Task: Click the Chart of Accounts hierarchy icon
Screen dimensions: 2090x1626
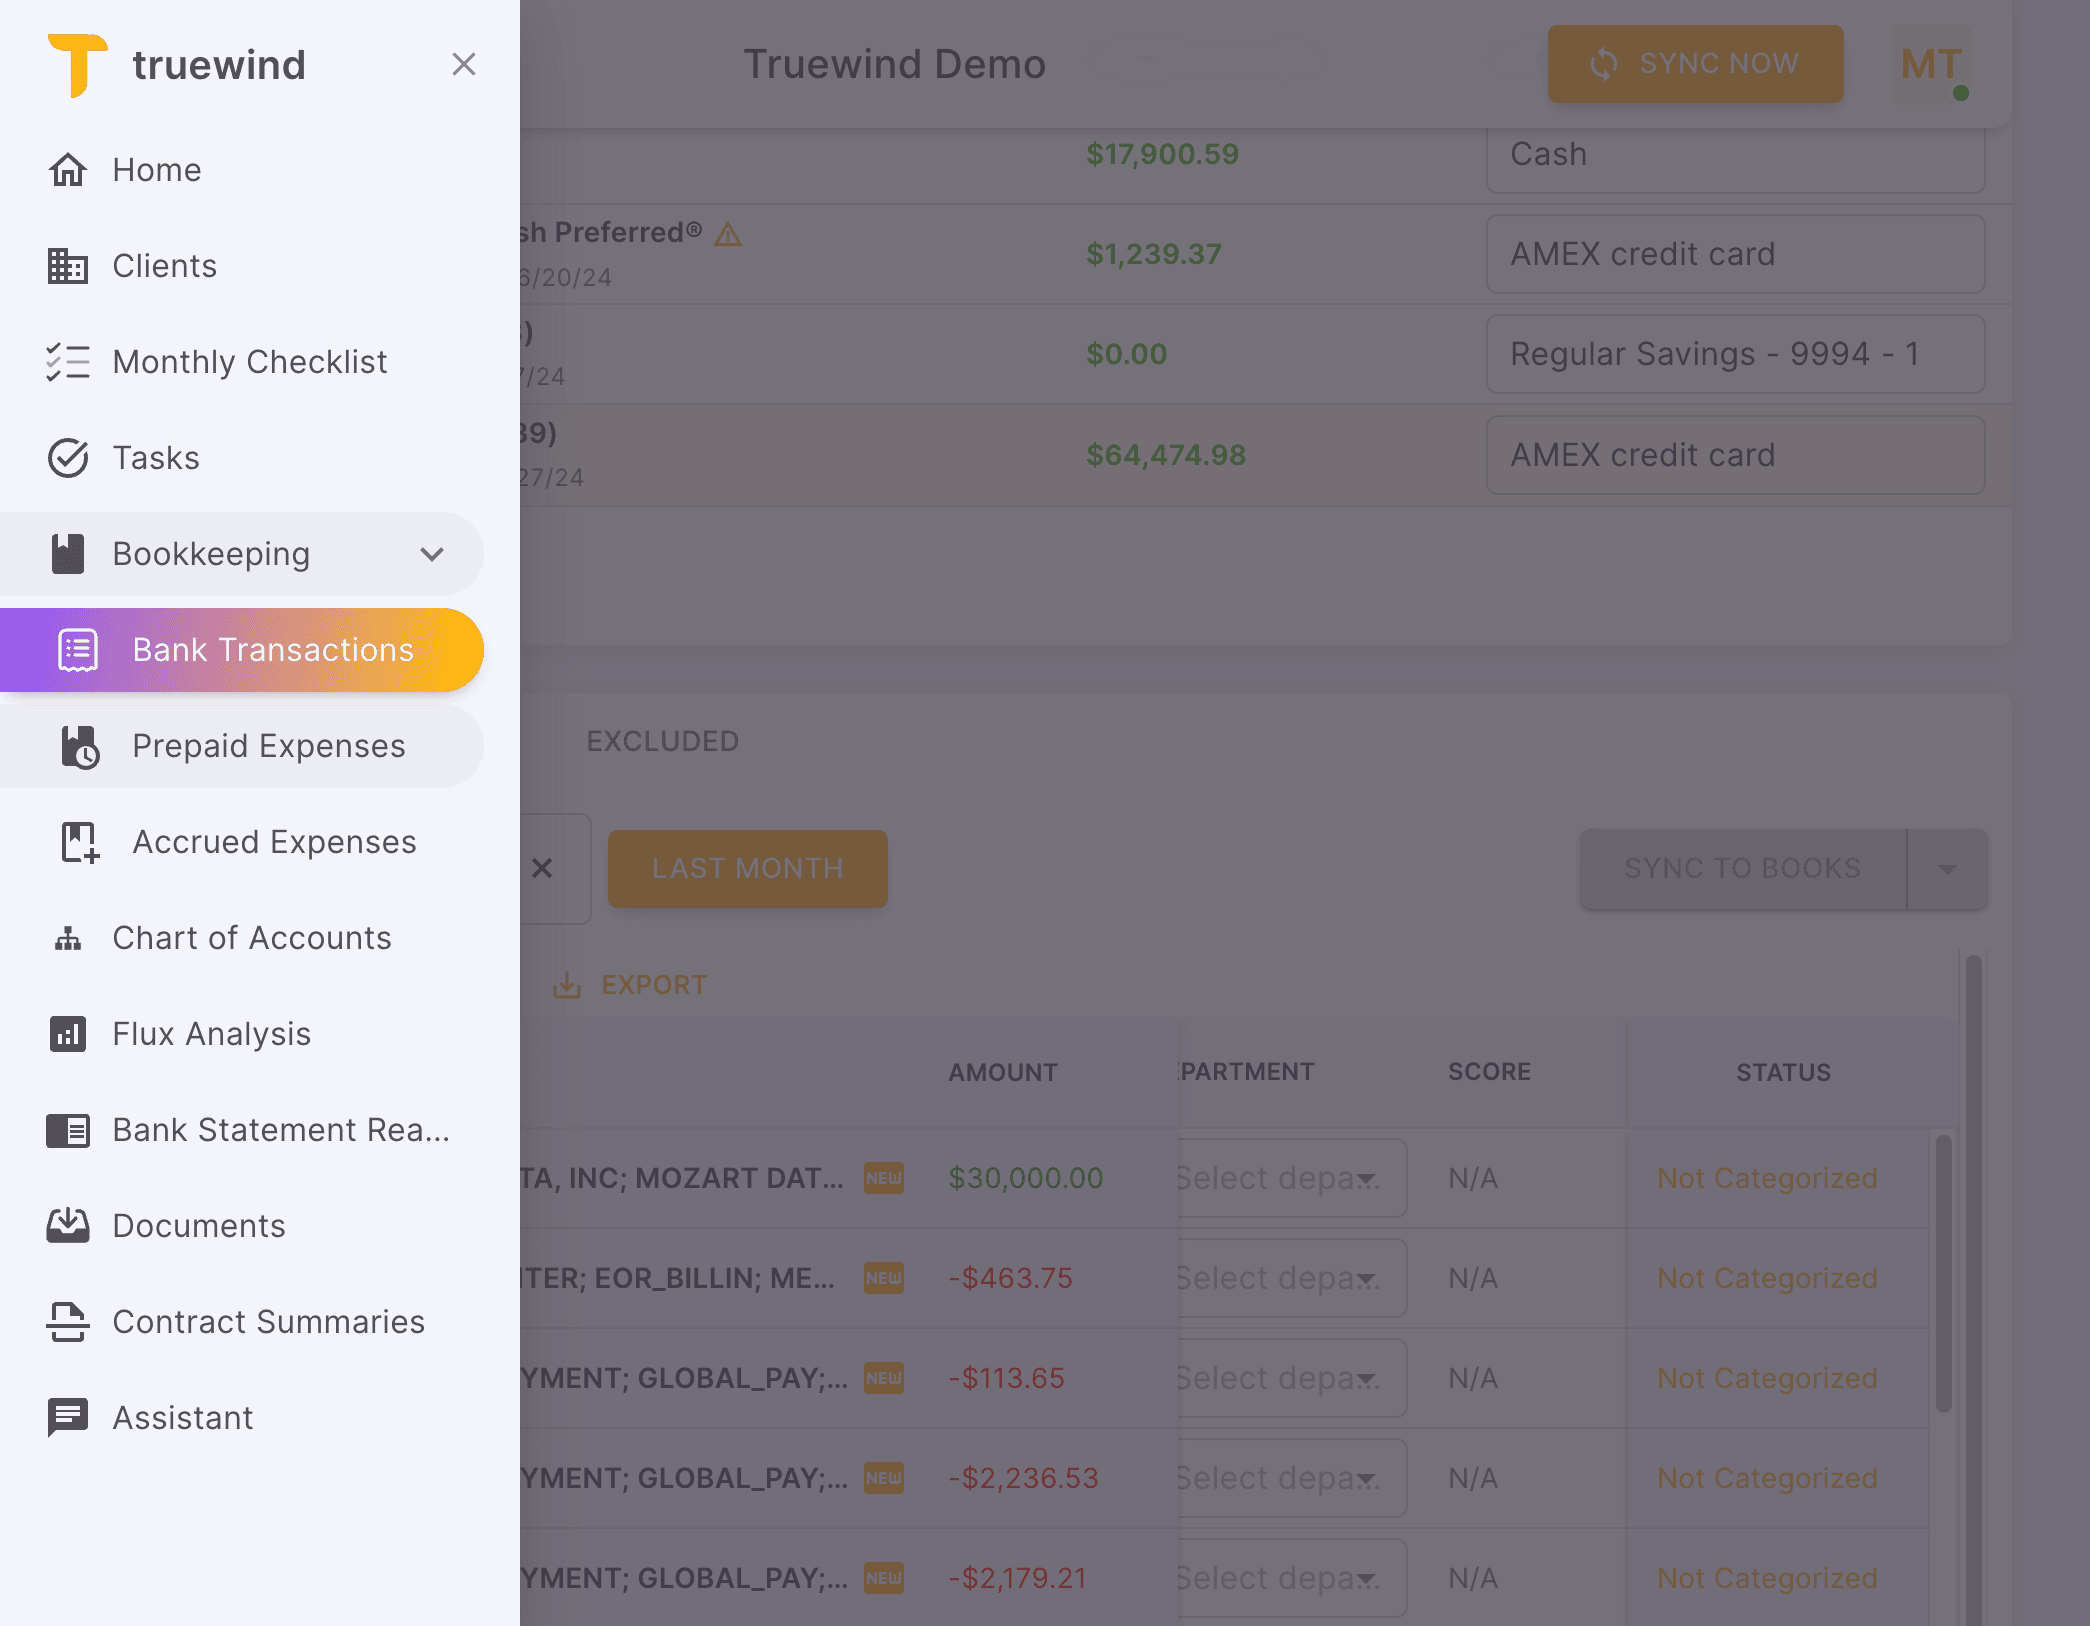Action: point(66,938)
